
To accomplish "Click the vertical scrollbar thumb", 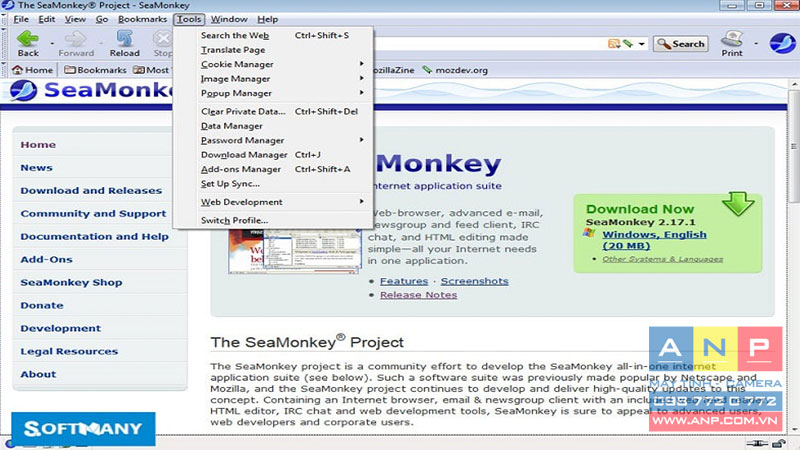I will (x=794, y=147).
